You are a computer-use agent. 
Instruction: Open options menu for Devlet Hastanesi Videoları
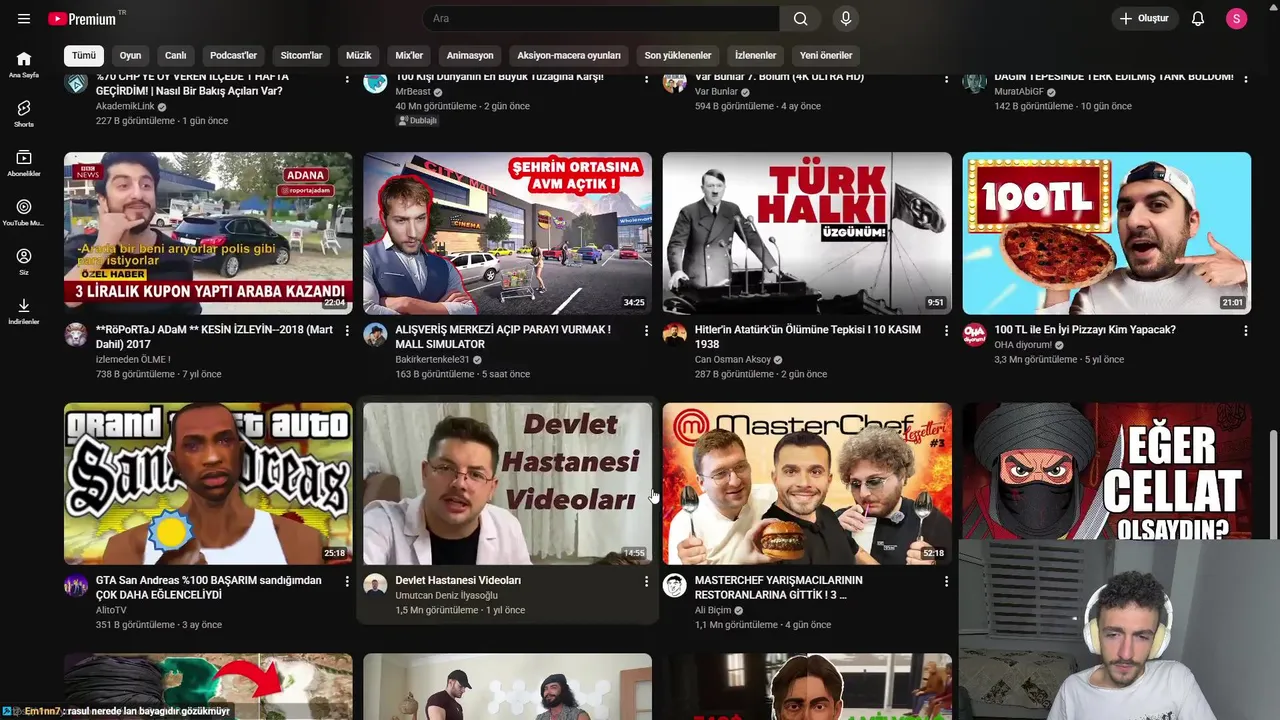coord(646,581)
